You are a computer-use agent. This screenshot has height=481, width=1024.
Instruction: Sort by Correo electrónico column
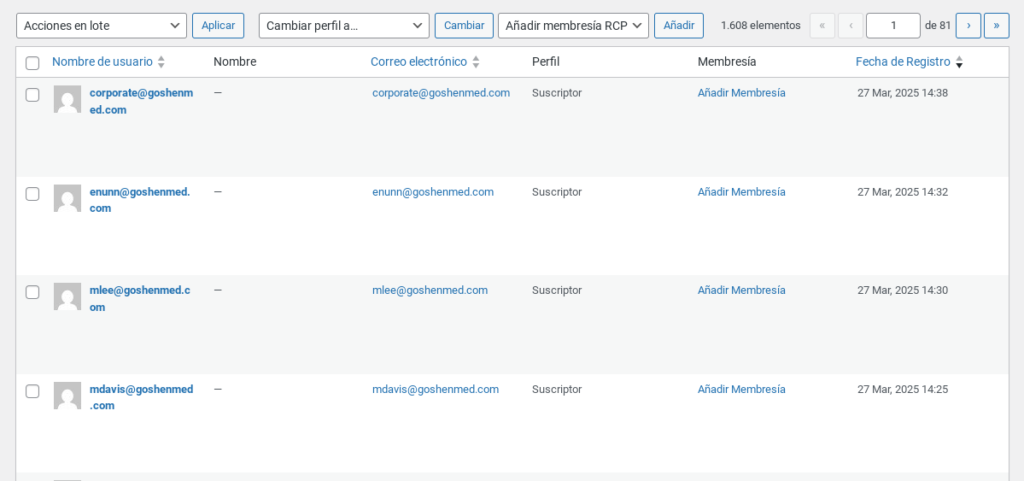click(419, 61)
